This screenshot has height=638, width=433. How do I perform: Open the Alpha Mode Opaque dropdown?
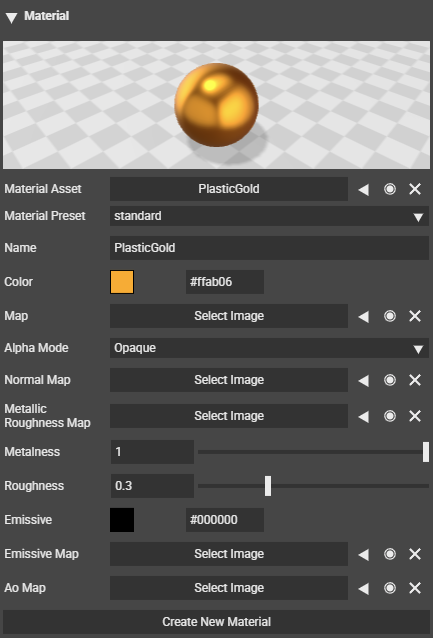(x=269, y=348)
